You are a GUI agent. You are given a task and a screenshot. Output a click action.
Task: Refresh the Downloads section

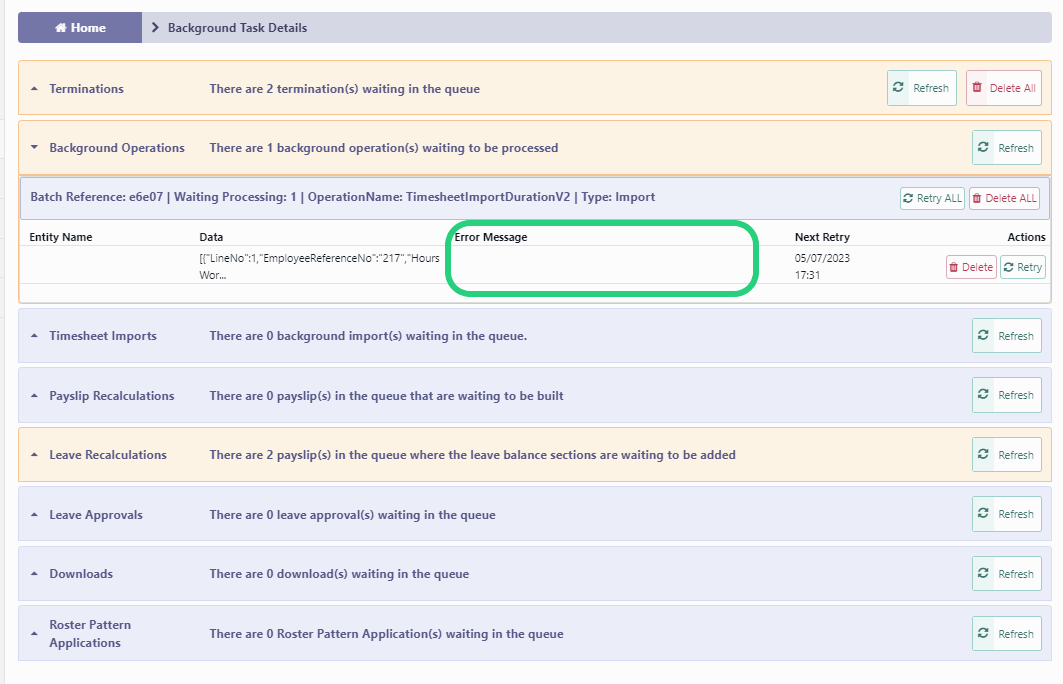1007,574
